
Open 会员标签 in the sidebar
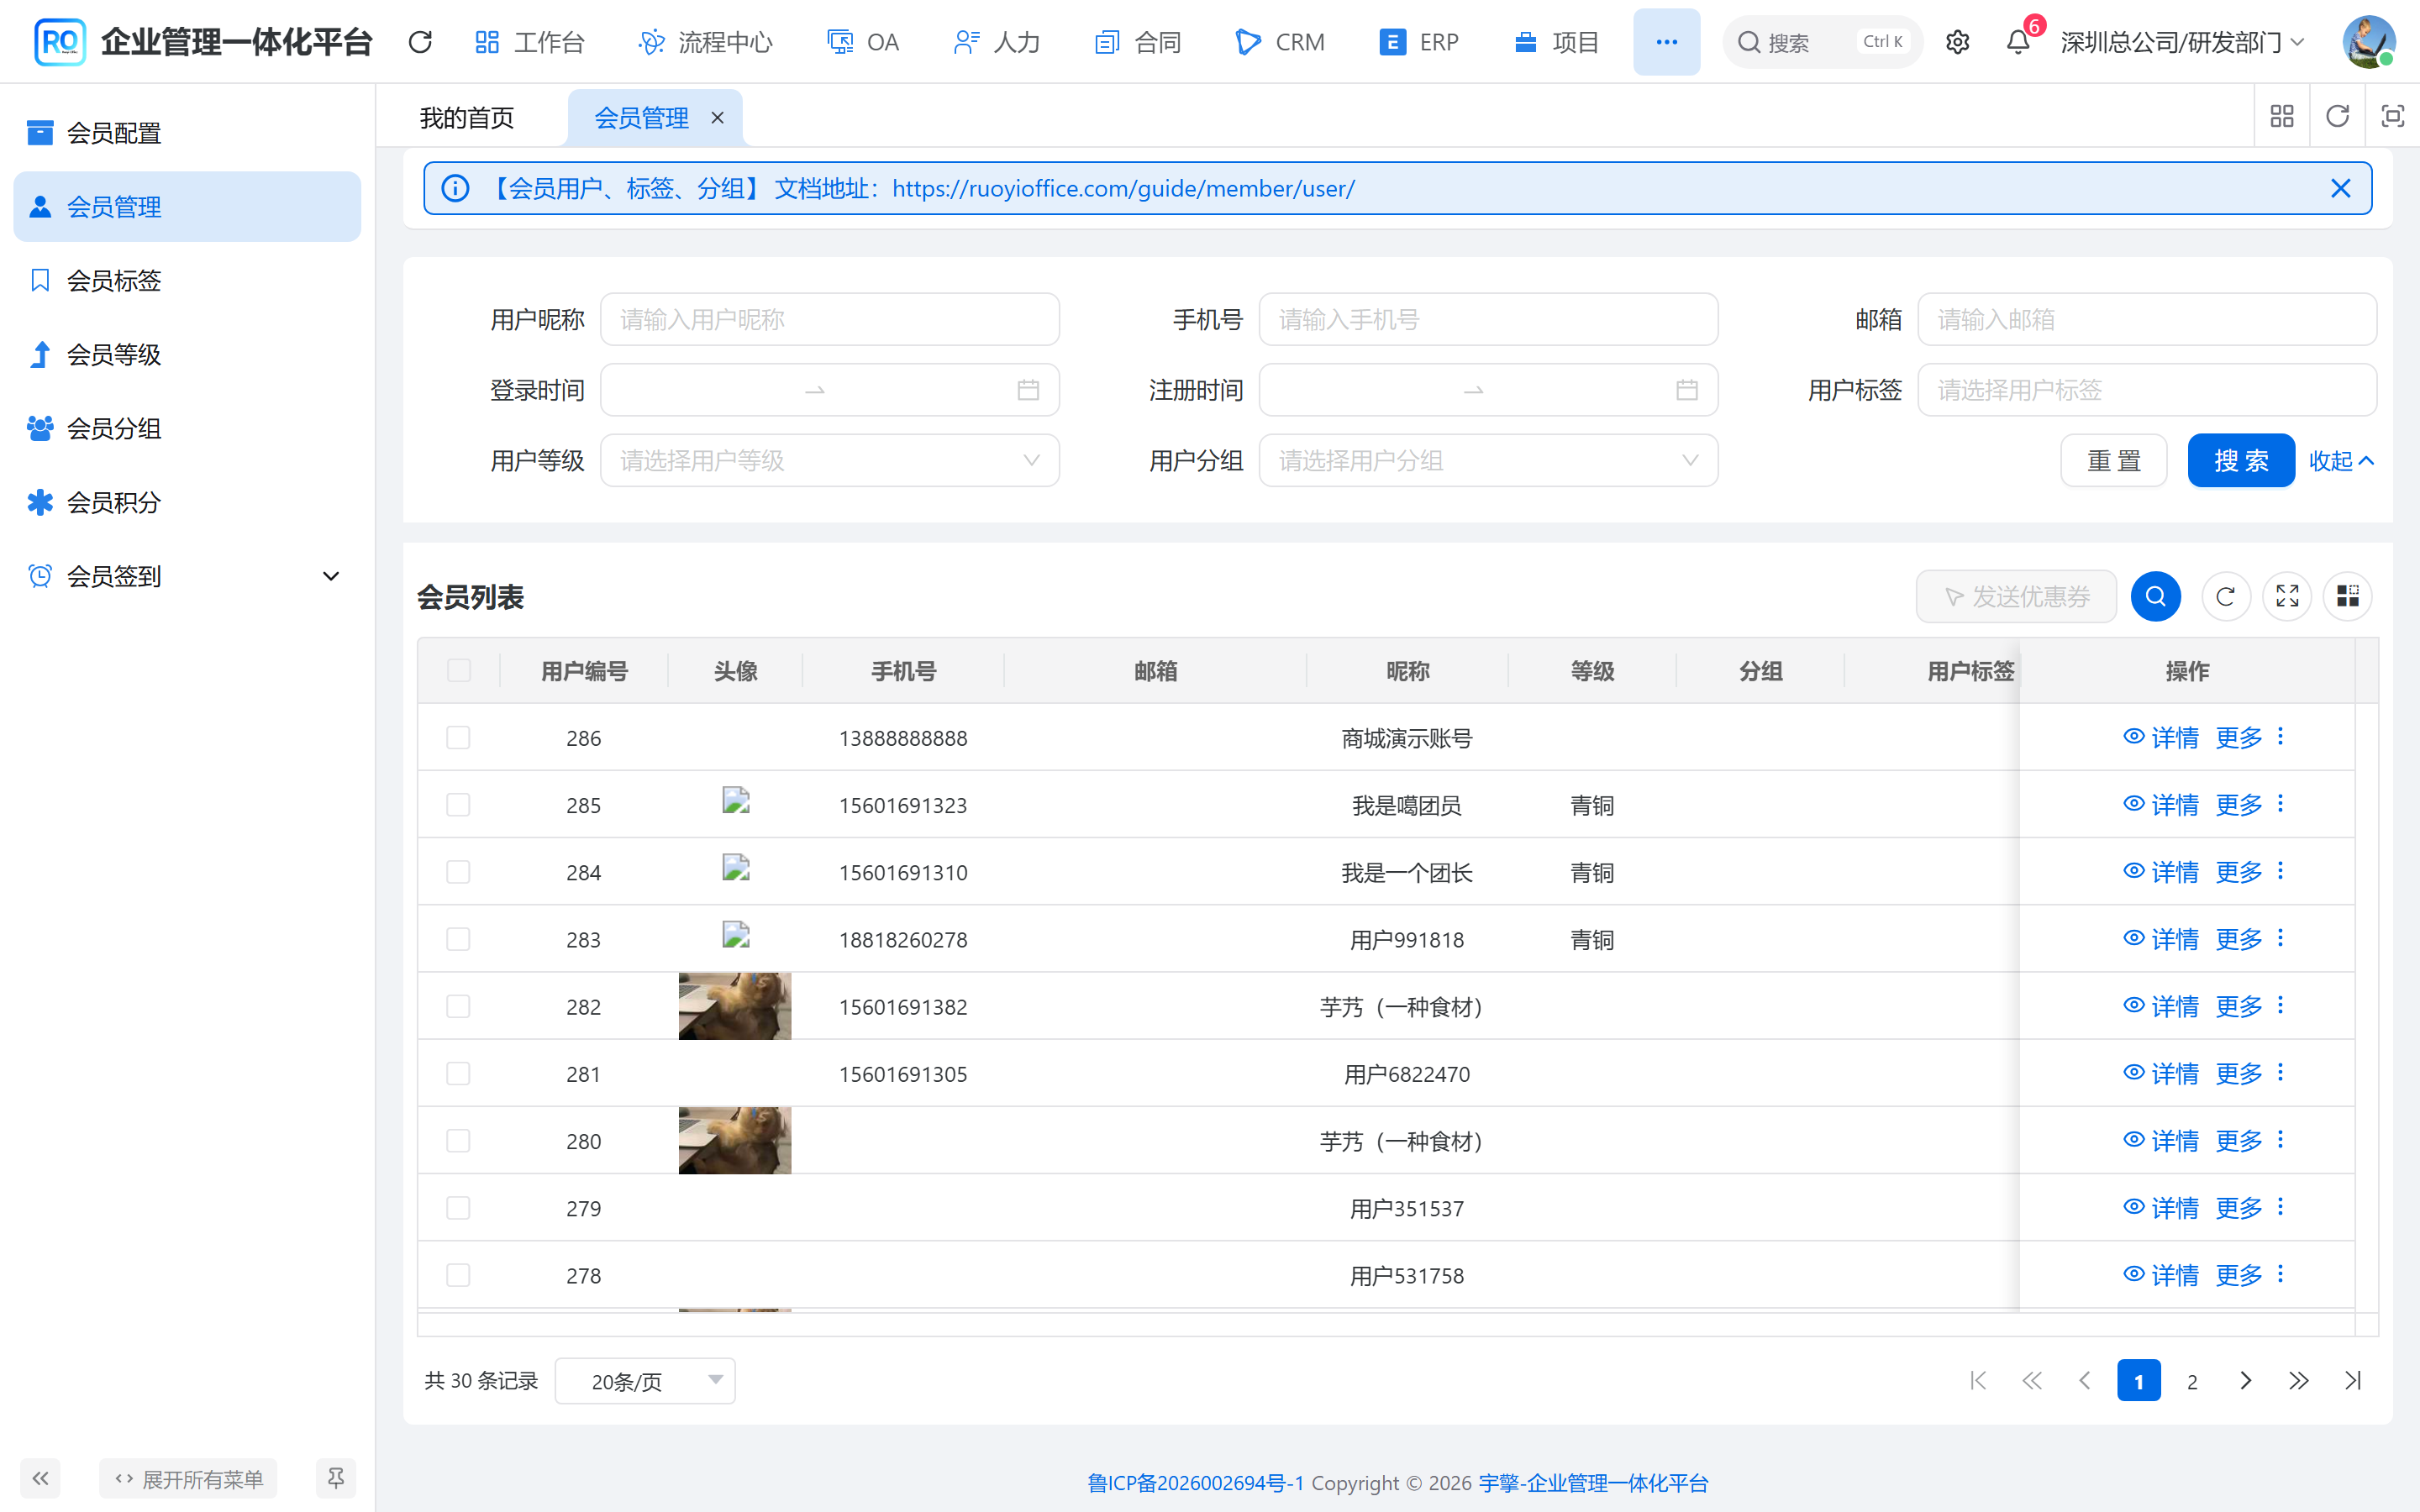pos(187,281)
